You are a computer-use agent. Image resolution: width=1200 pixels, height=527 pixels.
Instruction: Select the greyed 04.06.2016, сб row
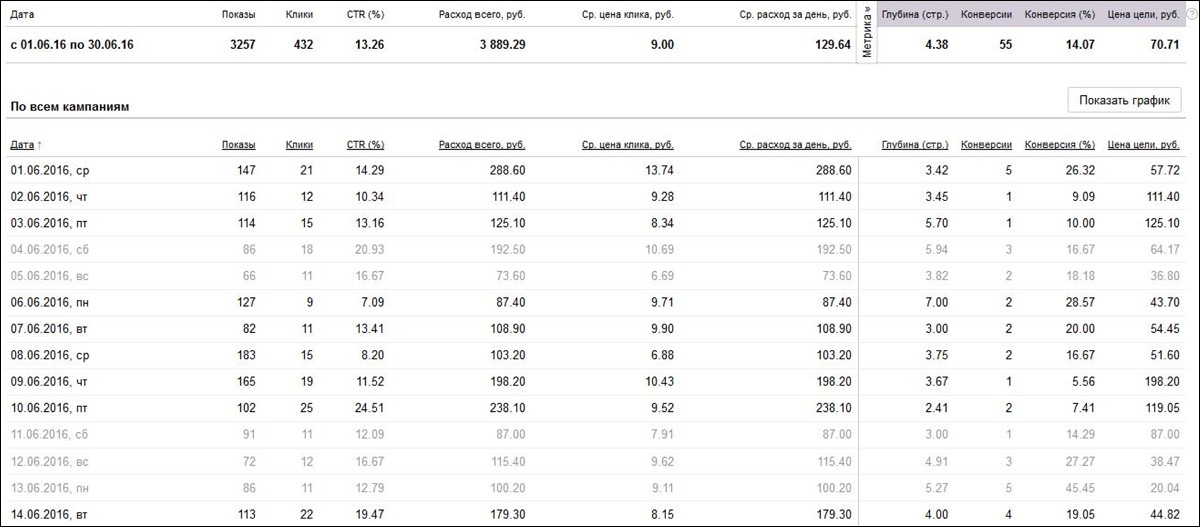tap(49, 249)
